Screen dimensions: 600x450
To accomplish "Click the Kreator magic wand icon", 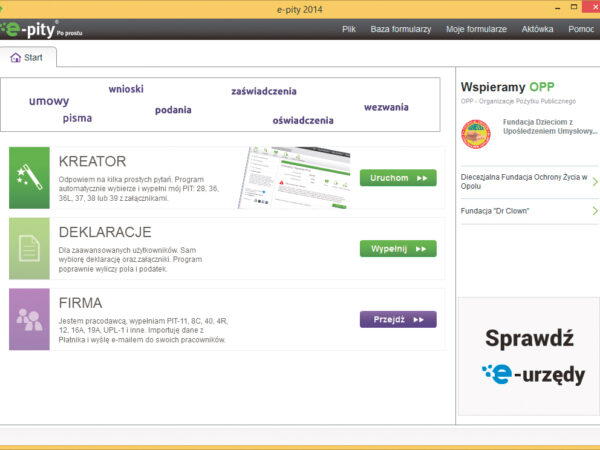I will click(x=29, y=178).
